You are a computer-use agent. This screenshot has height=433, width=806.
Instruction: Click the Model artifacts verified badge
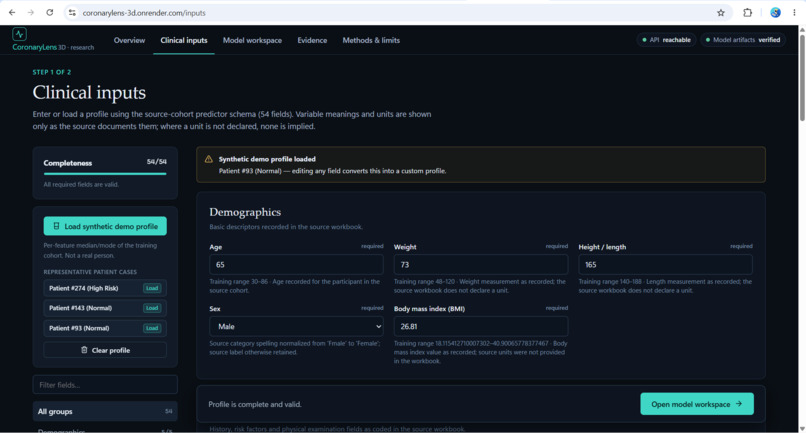tap(743, 40)
